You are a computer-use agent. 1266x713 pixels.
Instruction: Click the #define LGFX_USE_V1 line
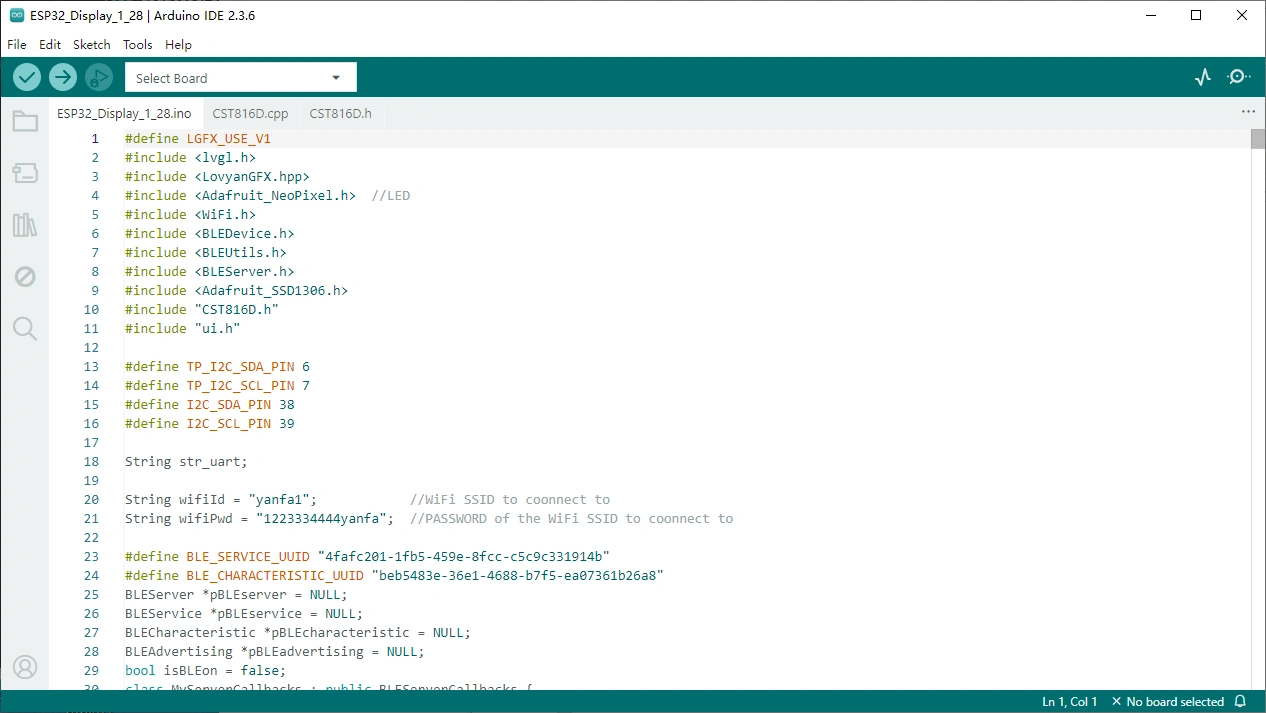pyautogui.click(x=198, y=139)
